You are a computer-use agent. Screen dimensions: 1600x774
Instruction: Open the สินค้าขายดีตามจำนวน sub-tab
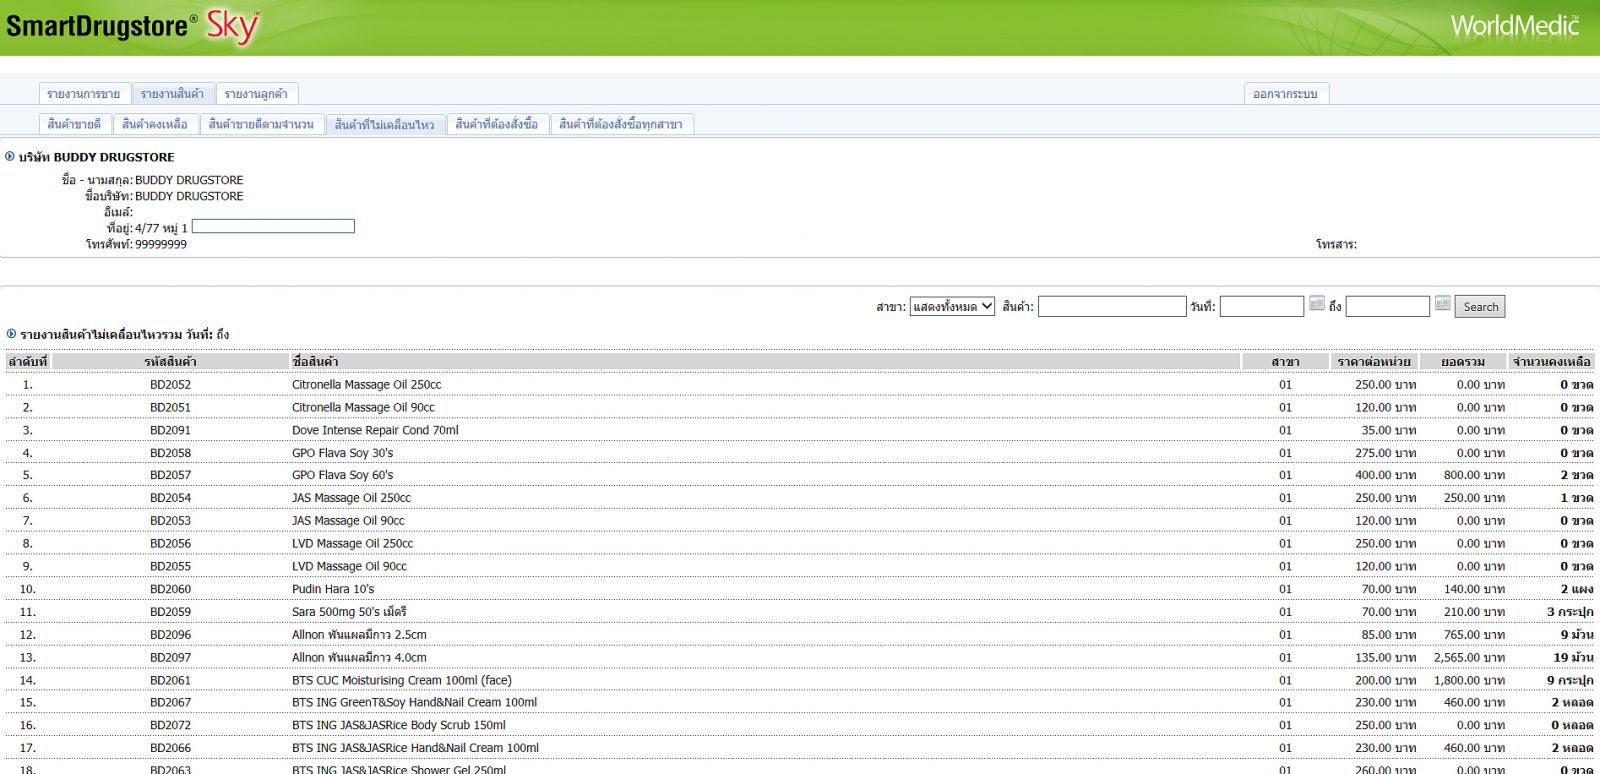click(261, 124)
